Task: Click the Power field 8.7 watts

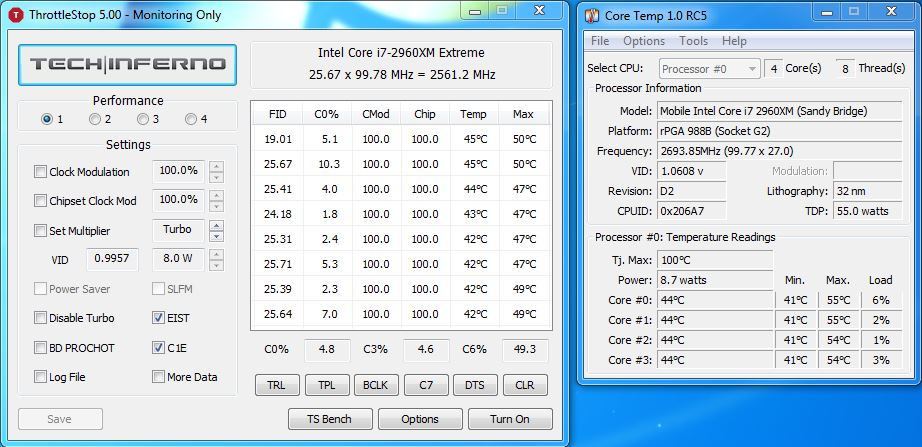Action: tap(715, 280)
